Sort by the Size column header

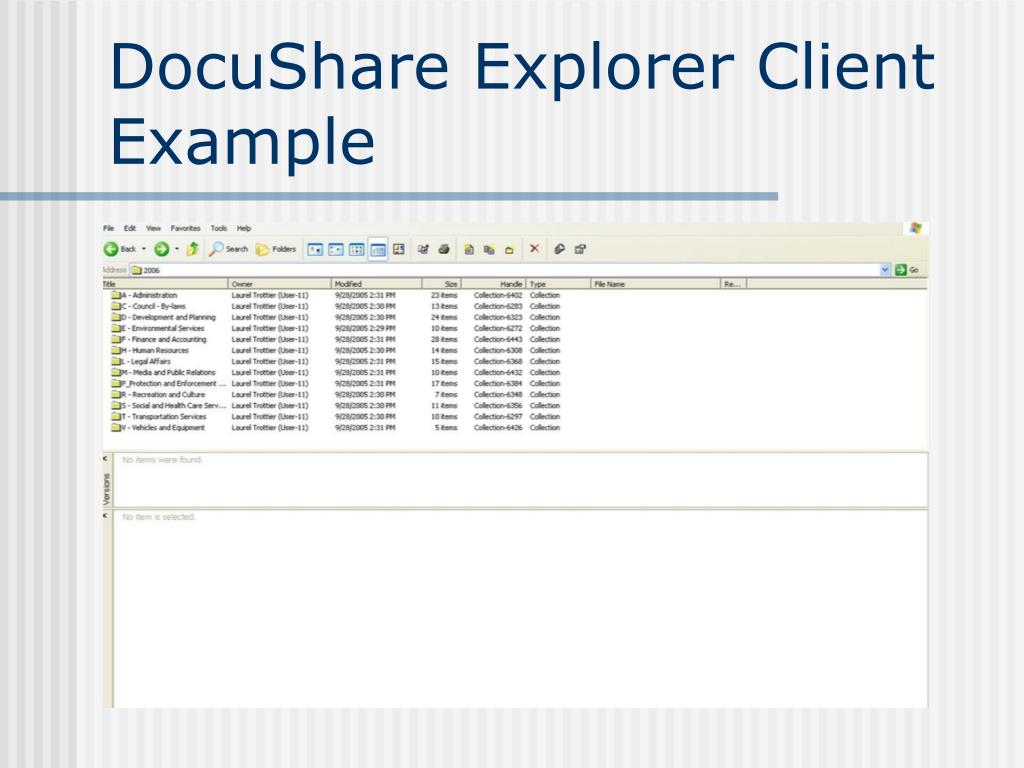[x=441, y=284]
